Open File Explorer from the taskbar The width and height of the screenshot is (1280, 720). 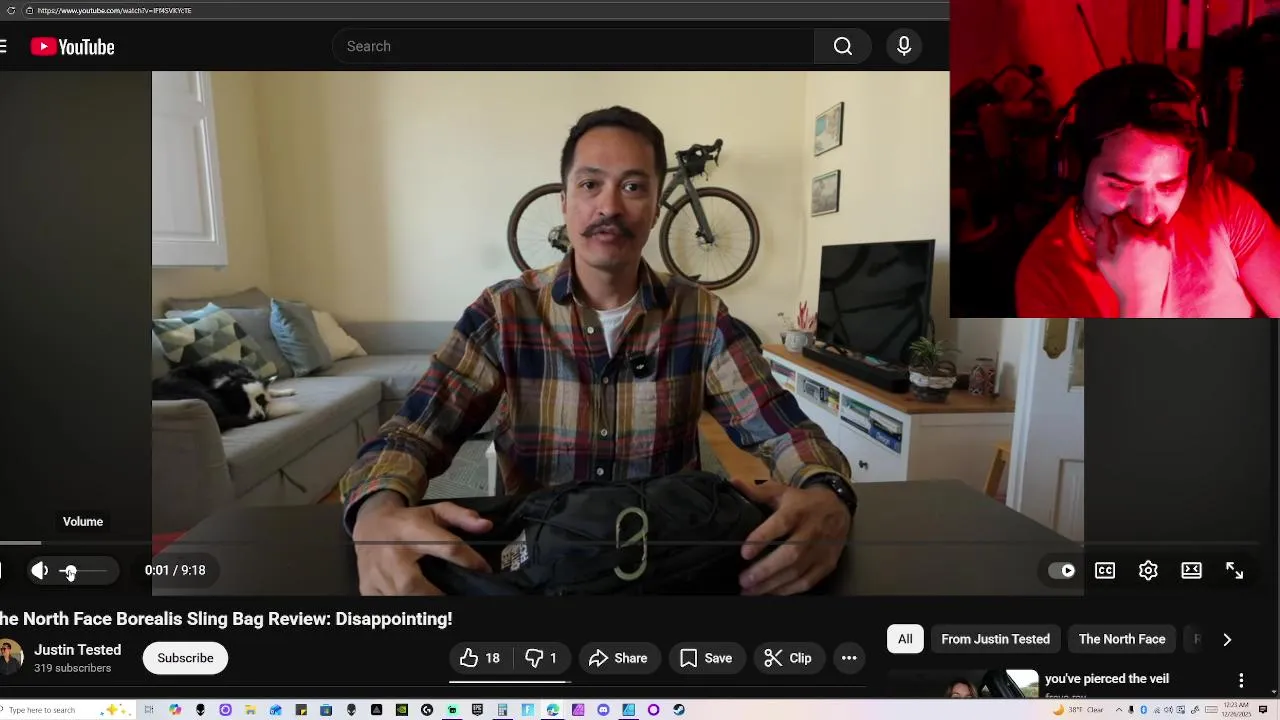[250, 710]
